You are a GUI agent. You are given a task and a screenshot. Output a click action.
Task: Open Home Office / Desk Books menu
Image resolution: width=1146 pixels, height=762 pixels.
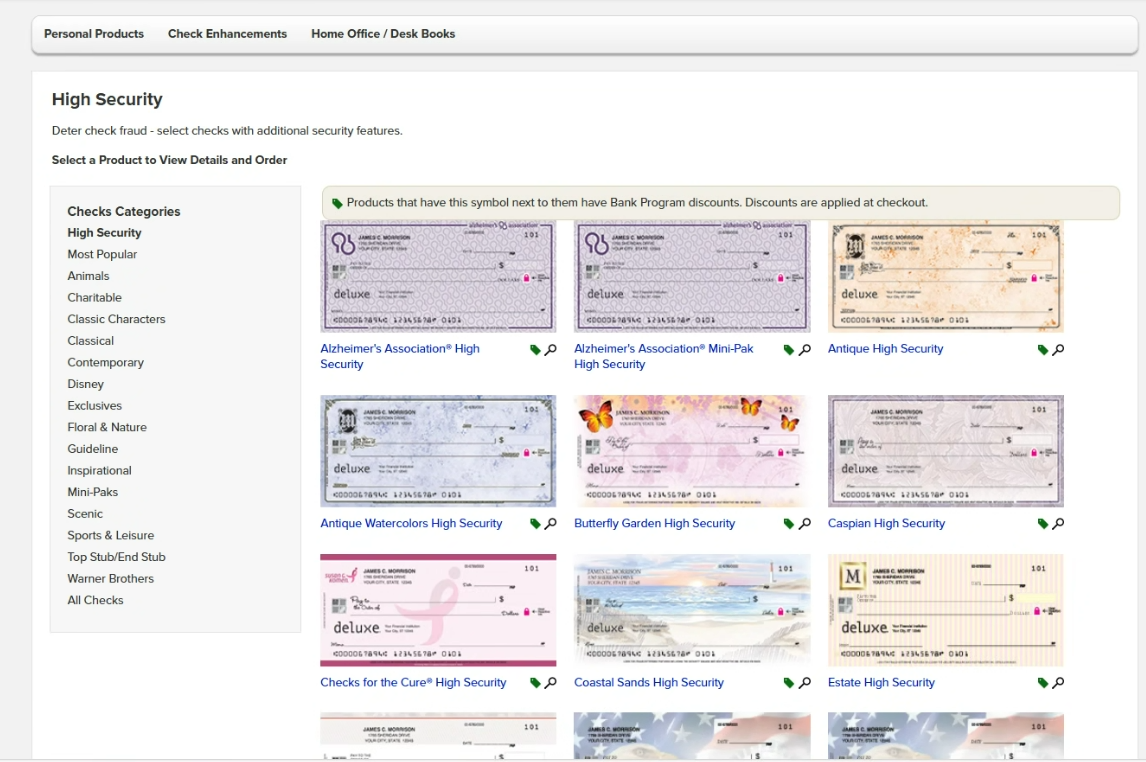[x=383, y=34]
